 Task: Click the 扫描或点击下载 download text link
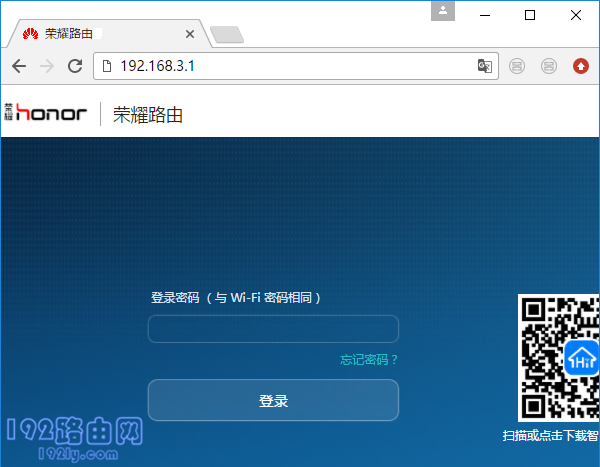point(550,436)
